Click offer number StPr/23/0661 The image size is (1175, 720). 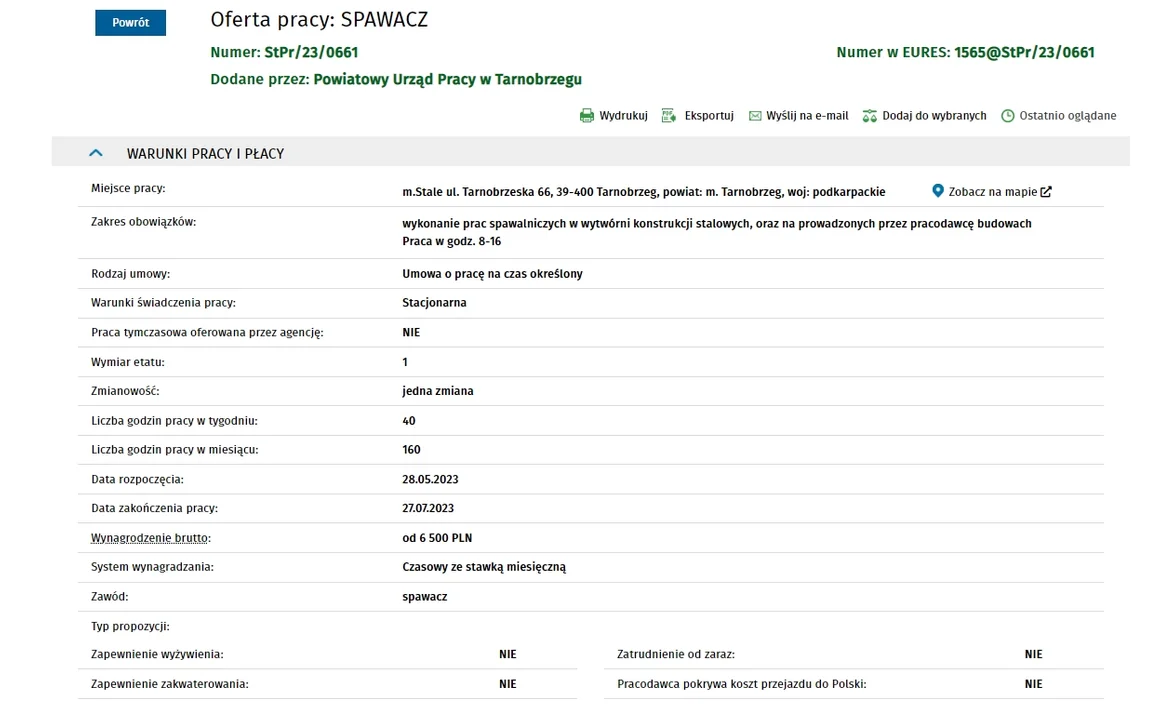coord(311,52)
